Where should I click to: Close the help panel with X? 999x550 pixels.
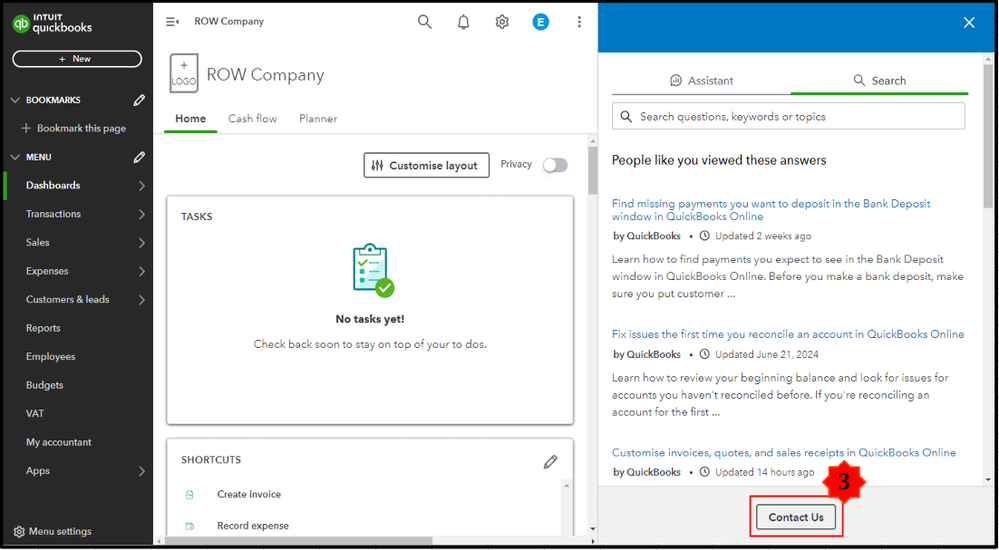tap(969, 22)
